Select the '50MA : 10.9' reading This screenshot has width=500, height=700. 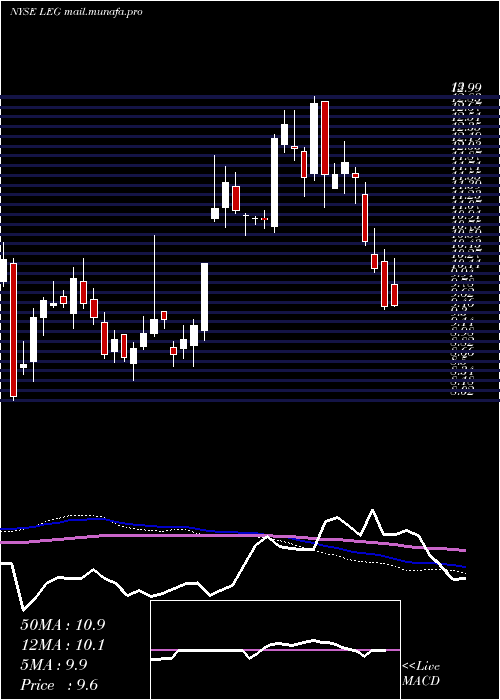click(62, 625)
